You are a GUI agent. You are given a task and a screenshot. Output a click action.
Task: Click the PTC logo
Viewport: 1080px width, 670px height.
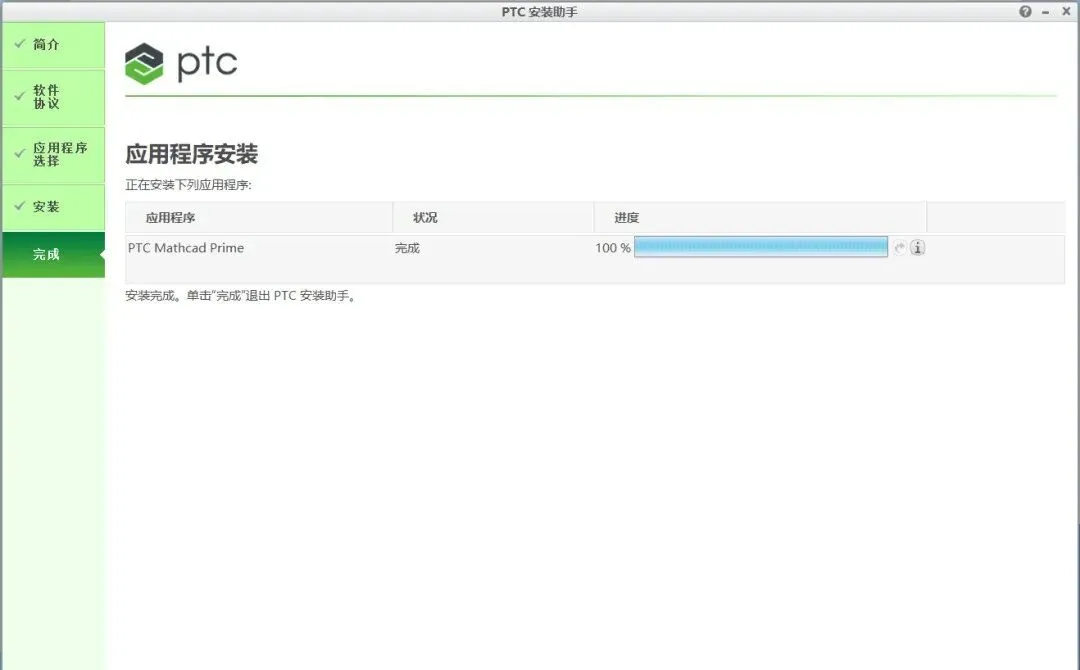coord(180,63)
